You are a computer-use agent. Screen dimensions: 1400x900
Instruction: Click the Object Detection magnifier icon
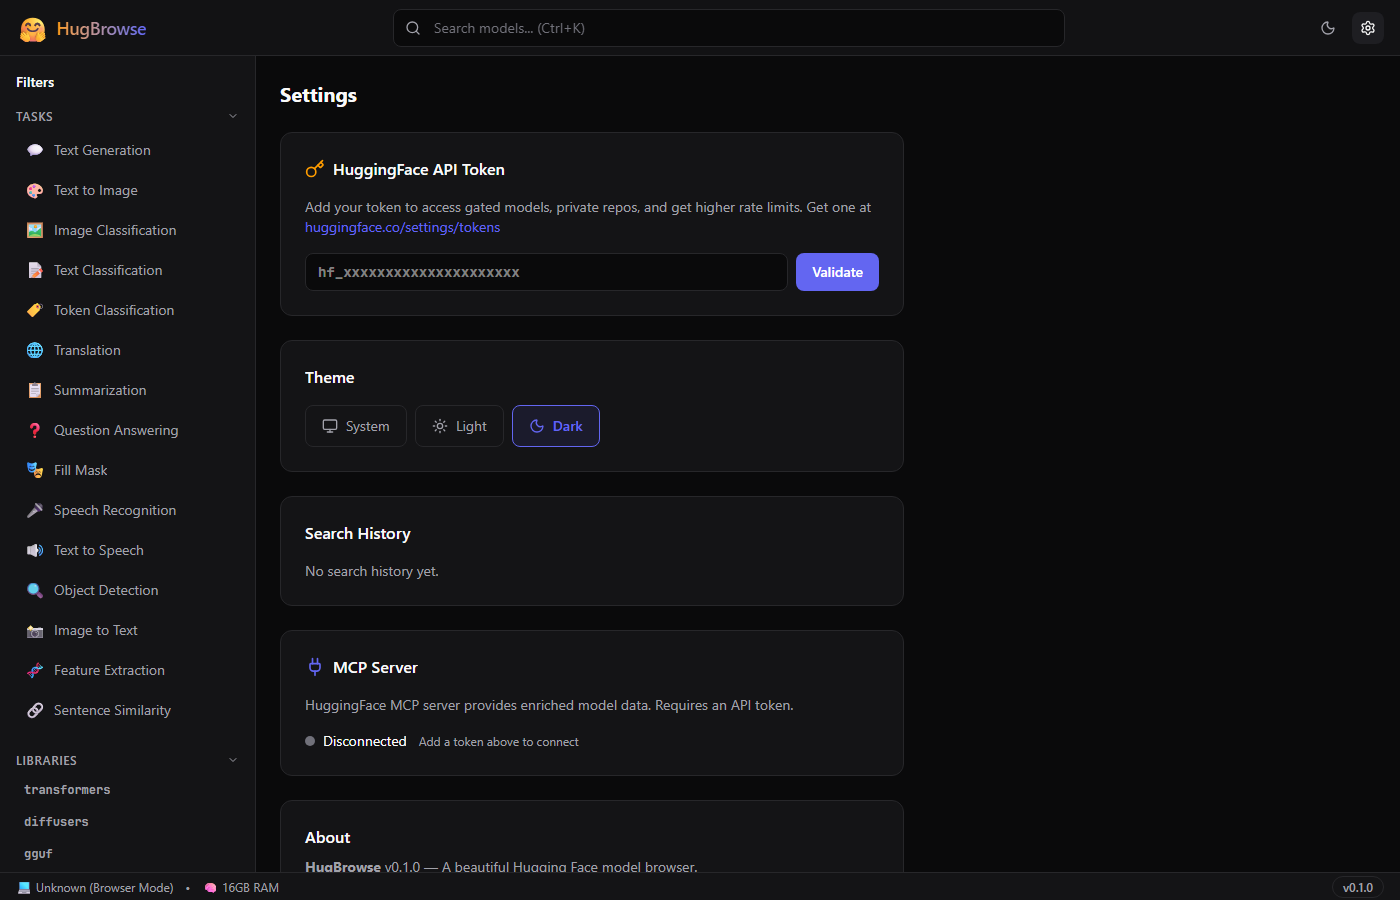click(x=35, y=590)
